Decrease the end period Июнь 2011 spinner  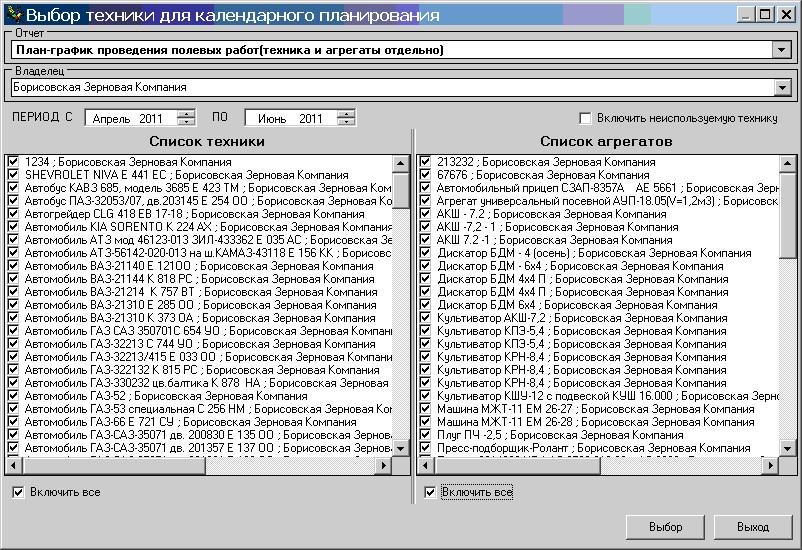pyautogui.click(x=346, y=122)
